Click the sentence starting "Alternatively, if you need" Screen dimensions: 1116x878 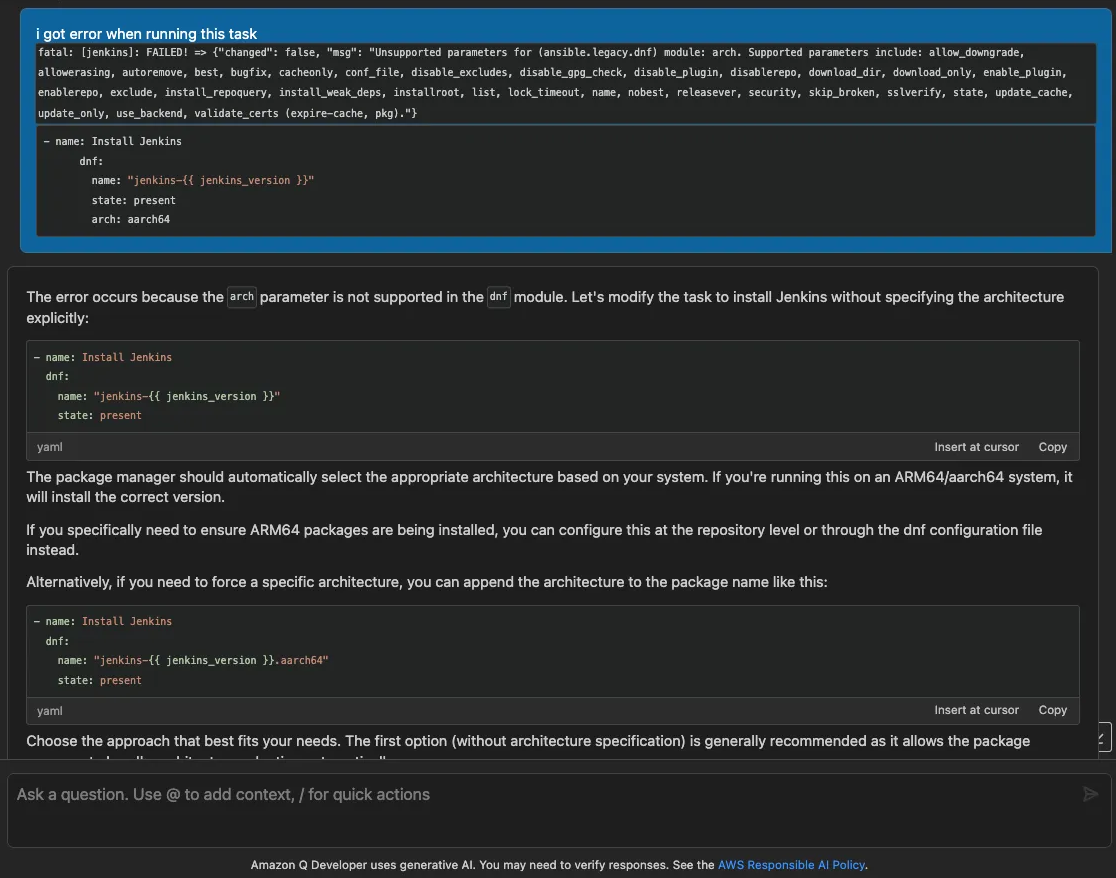(x=426, y=582)
